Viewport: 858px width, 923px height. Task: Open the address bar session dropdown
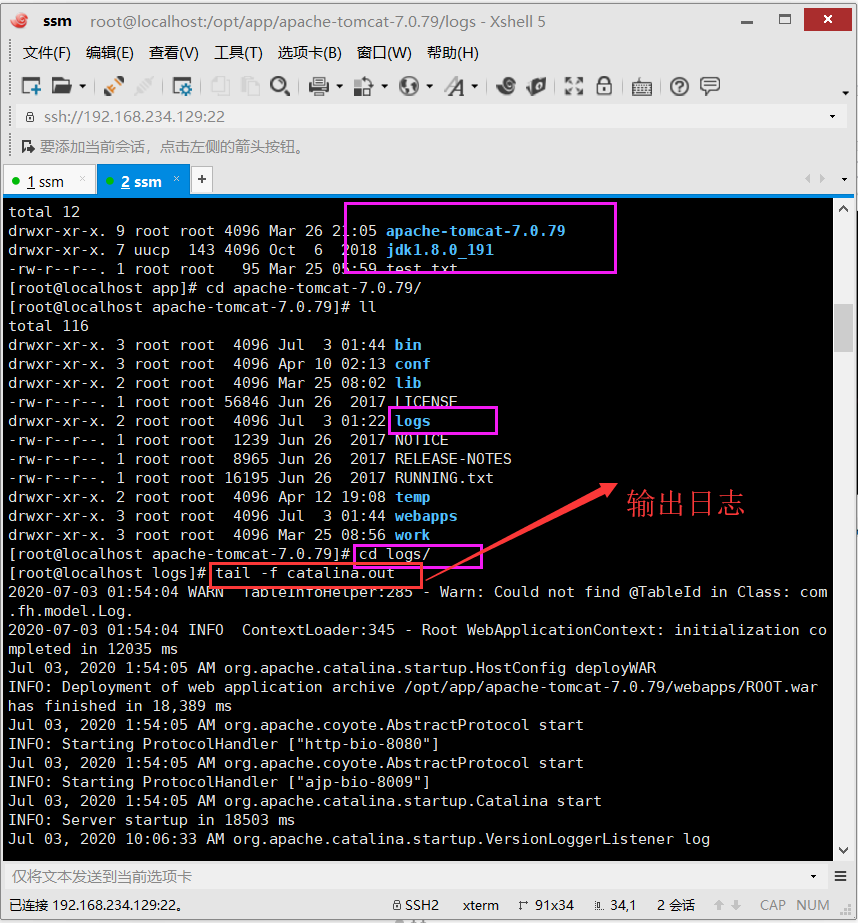point(833,116)
